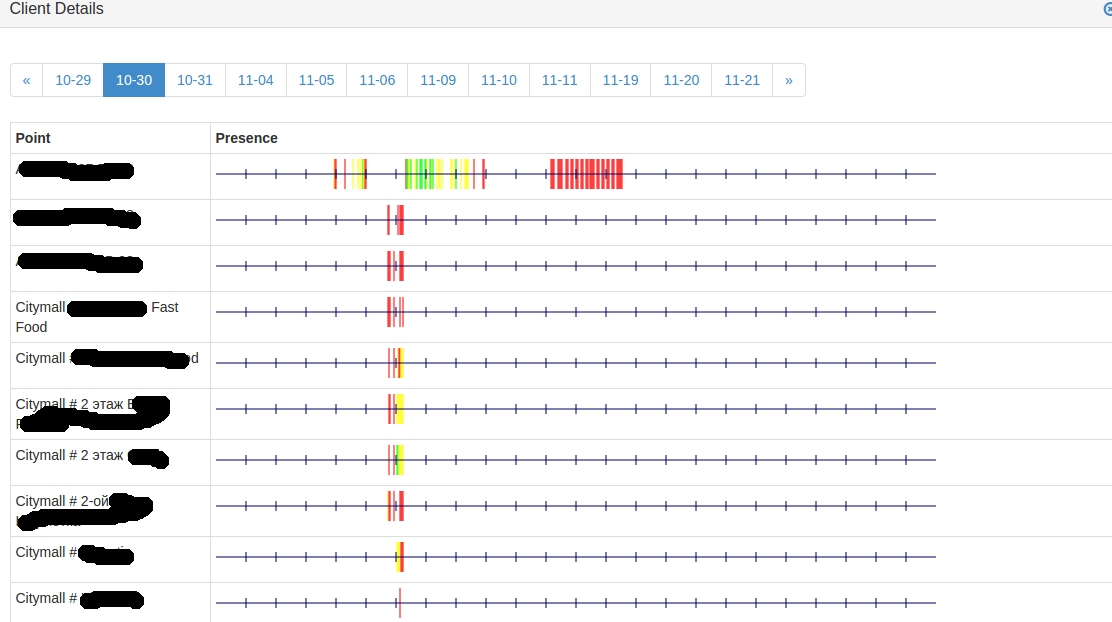Screen dimensions: 1112x622
Task: Open the 11-04 date tab
Action: pyautogui.click(x=255, y=80)
